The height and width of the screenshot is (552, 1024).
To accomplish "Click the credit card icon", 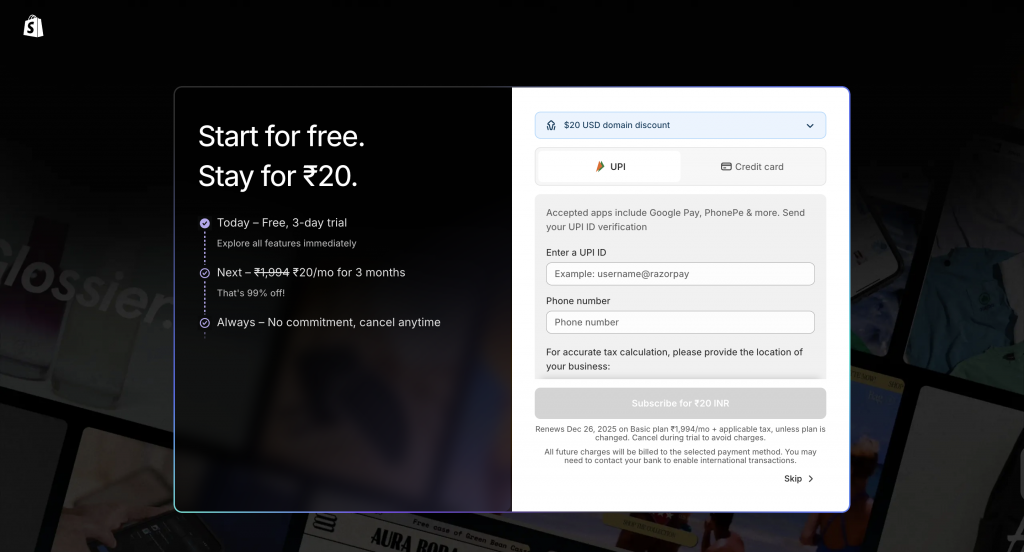I will (x=726, y=167).
